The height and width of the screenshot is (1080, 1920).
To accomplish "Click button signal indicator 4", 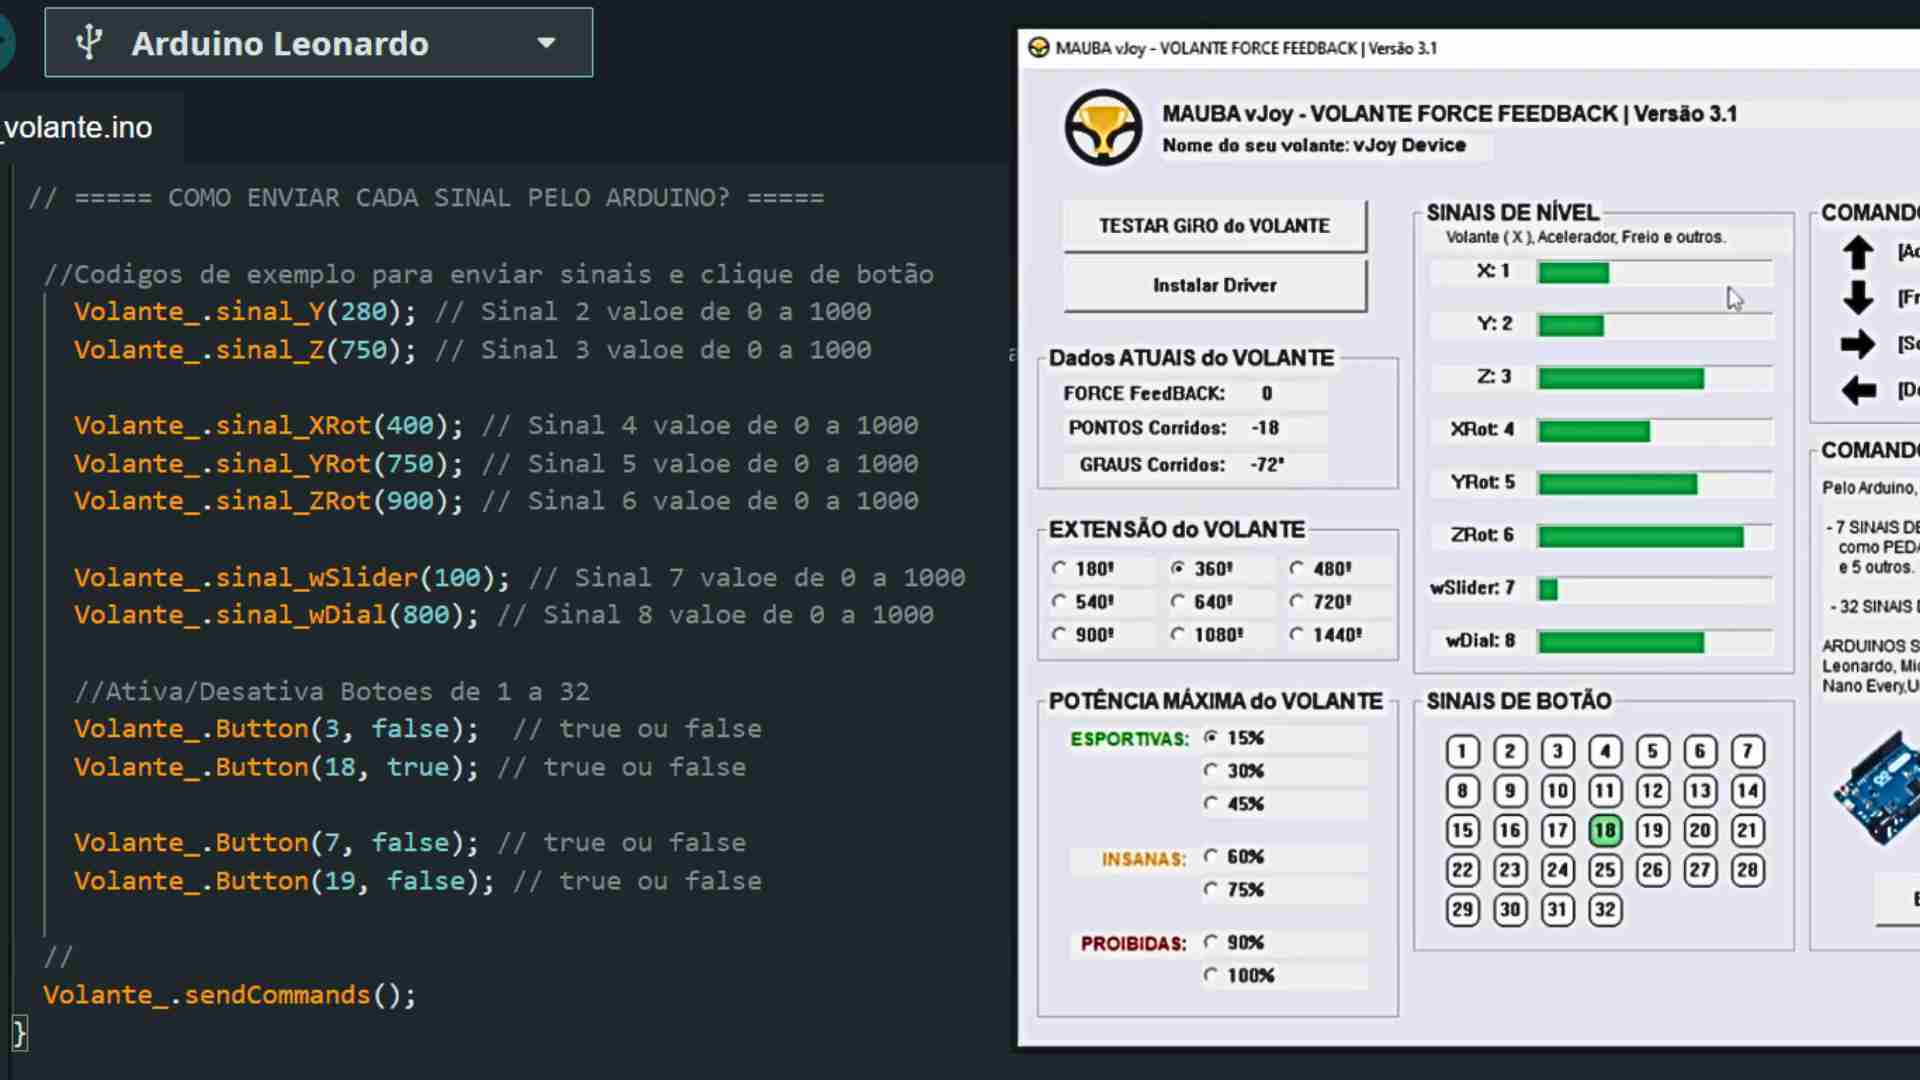I will [x=1605, y=752].
